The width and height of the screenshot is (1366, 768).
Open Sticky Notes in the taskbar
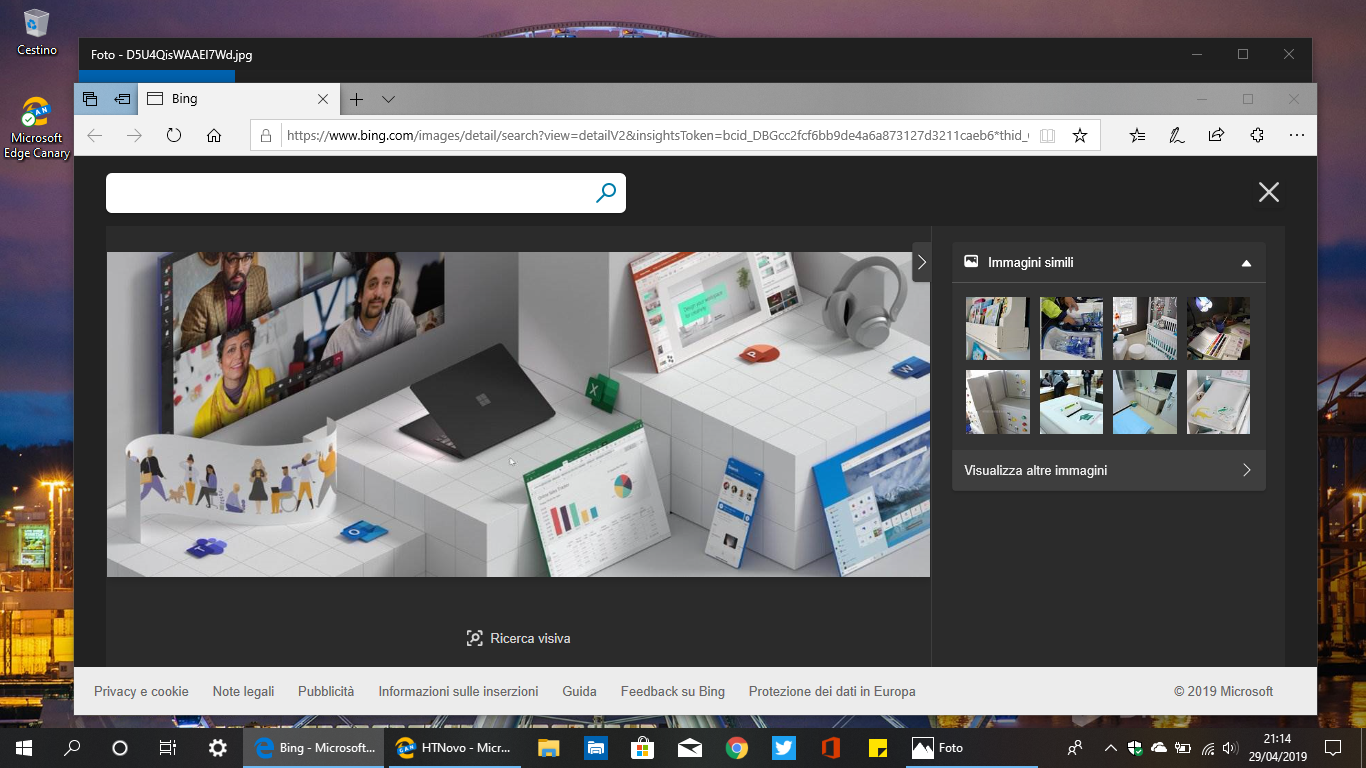coord(878,747)
